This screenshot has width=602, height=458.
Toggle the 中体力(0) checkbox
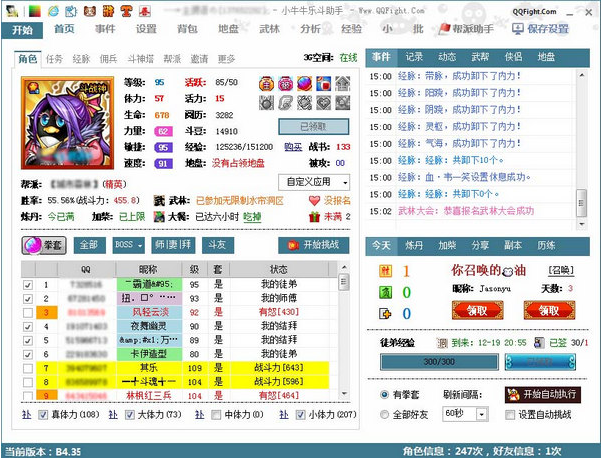tap(216, 415)
